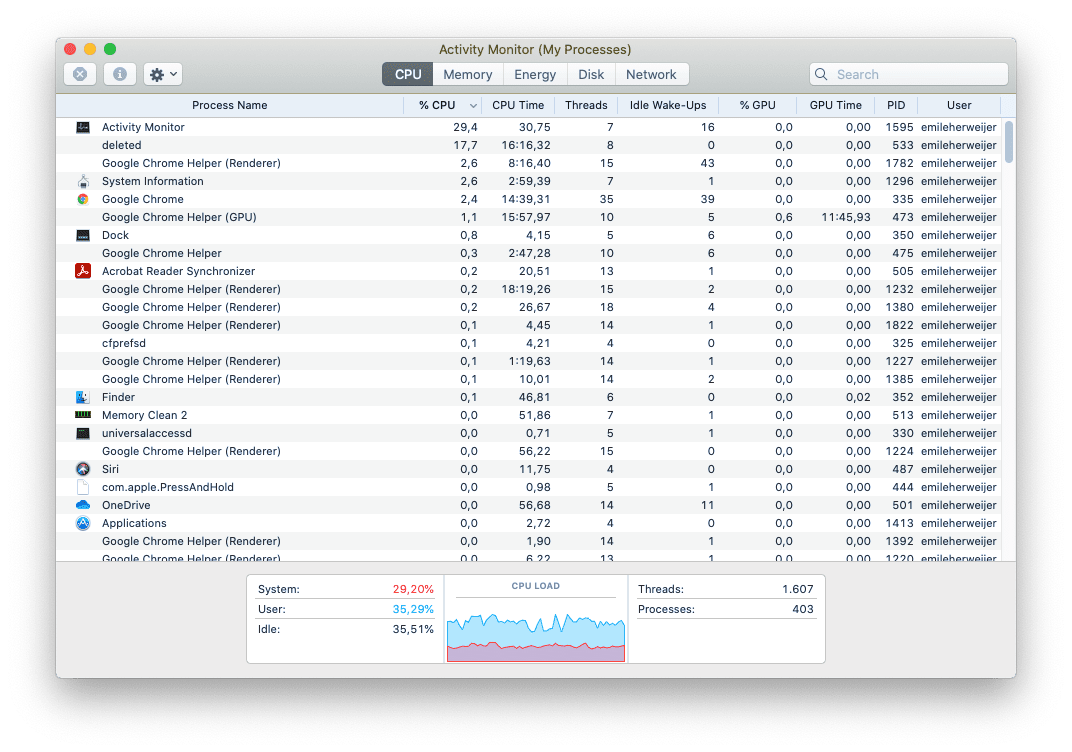
Task: Switch to the CPU tab
Action: (x=407, y=74)
